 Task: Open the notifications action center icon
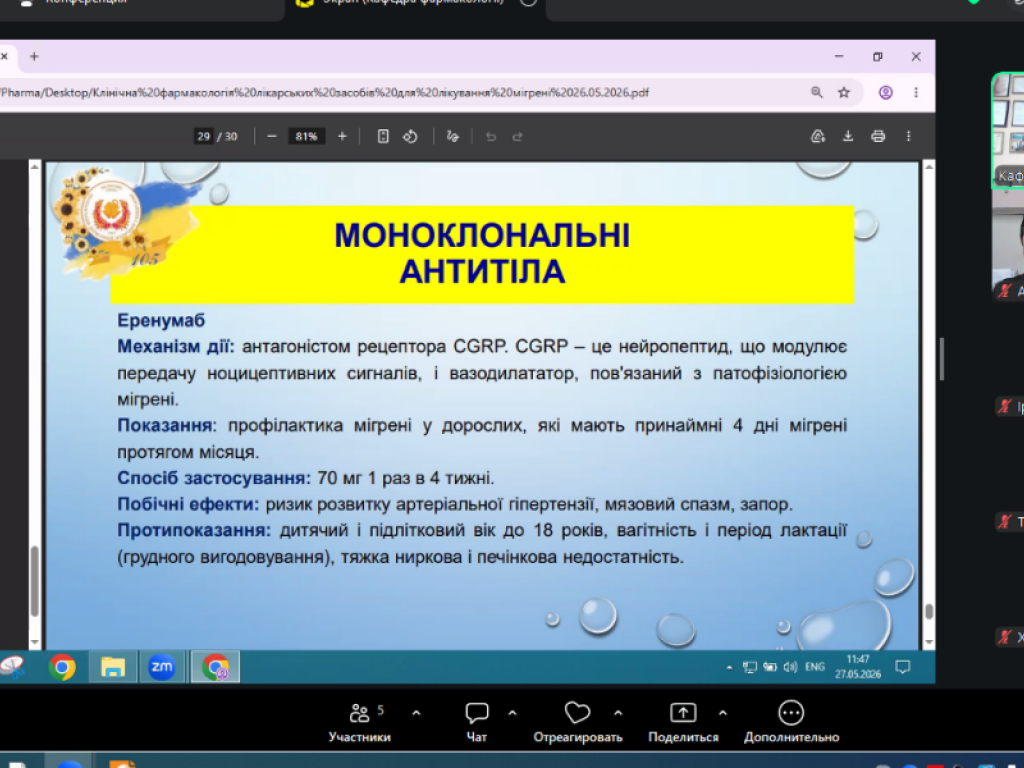(x=903, y=667)
